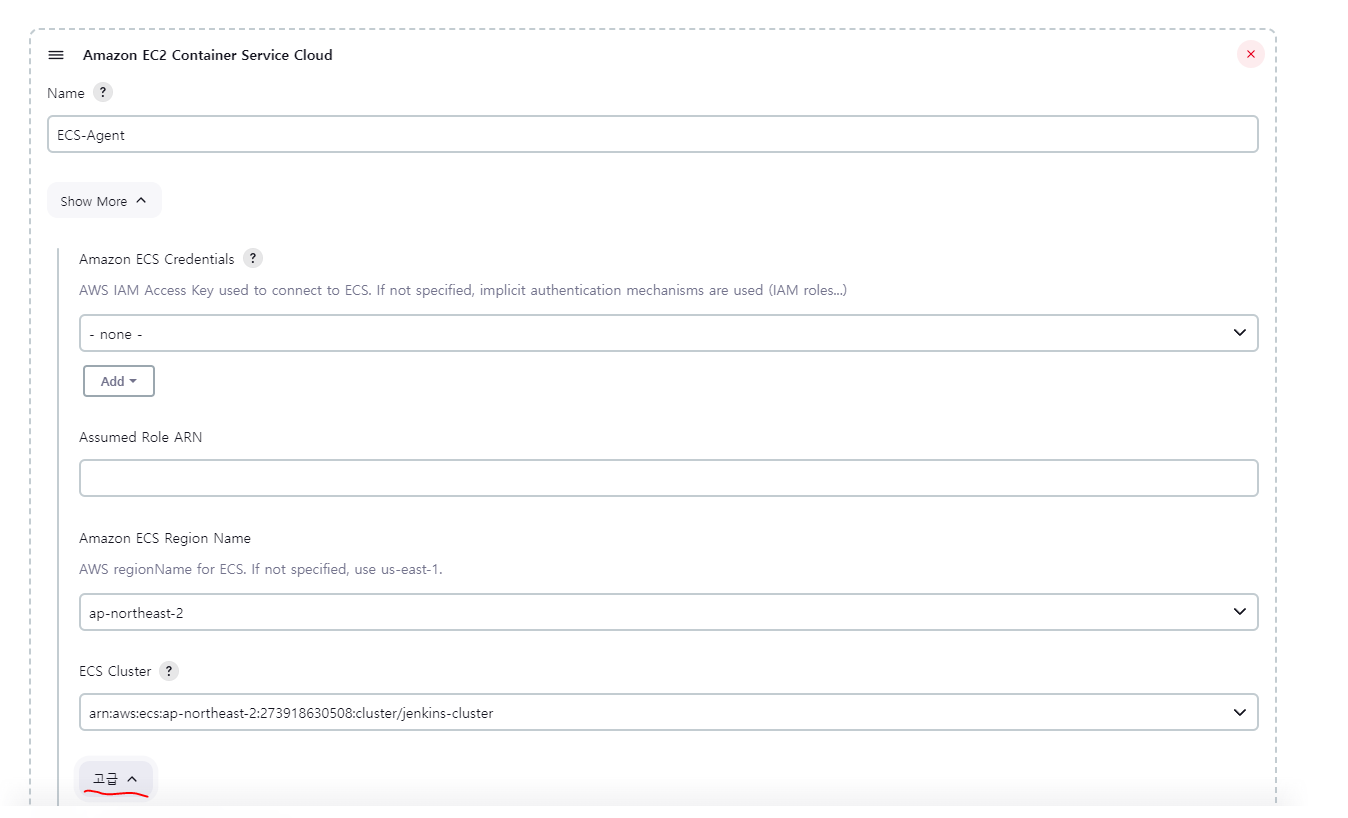Click the Assumed Role ARN input field

(x=668, y=478)
